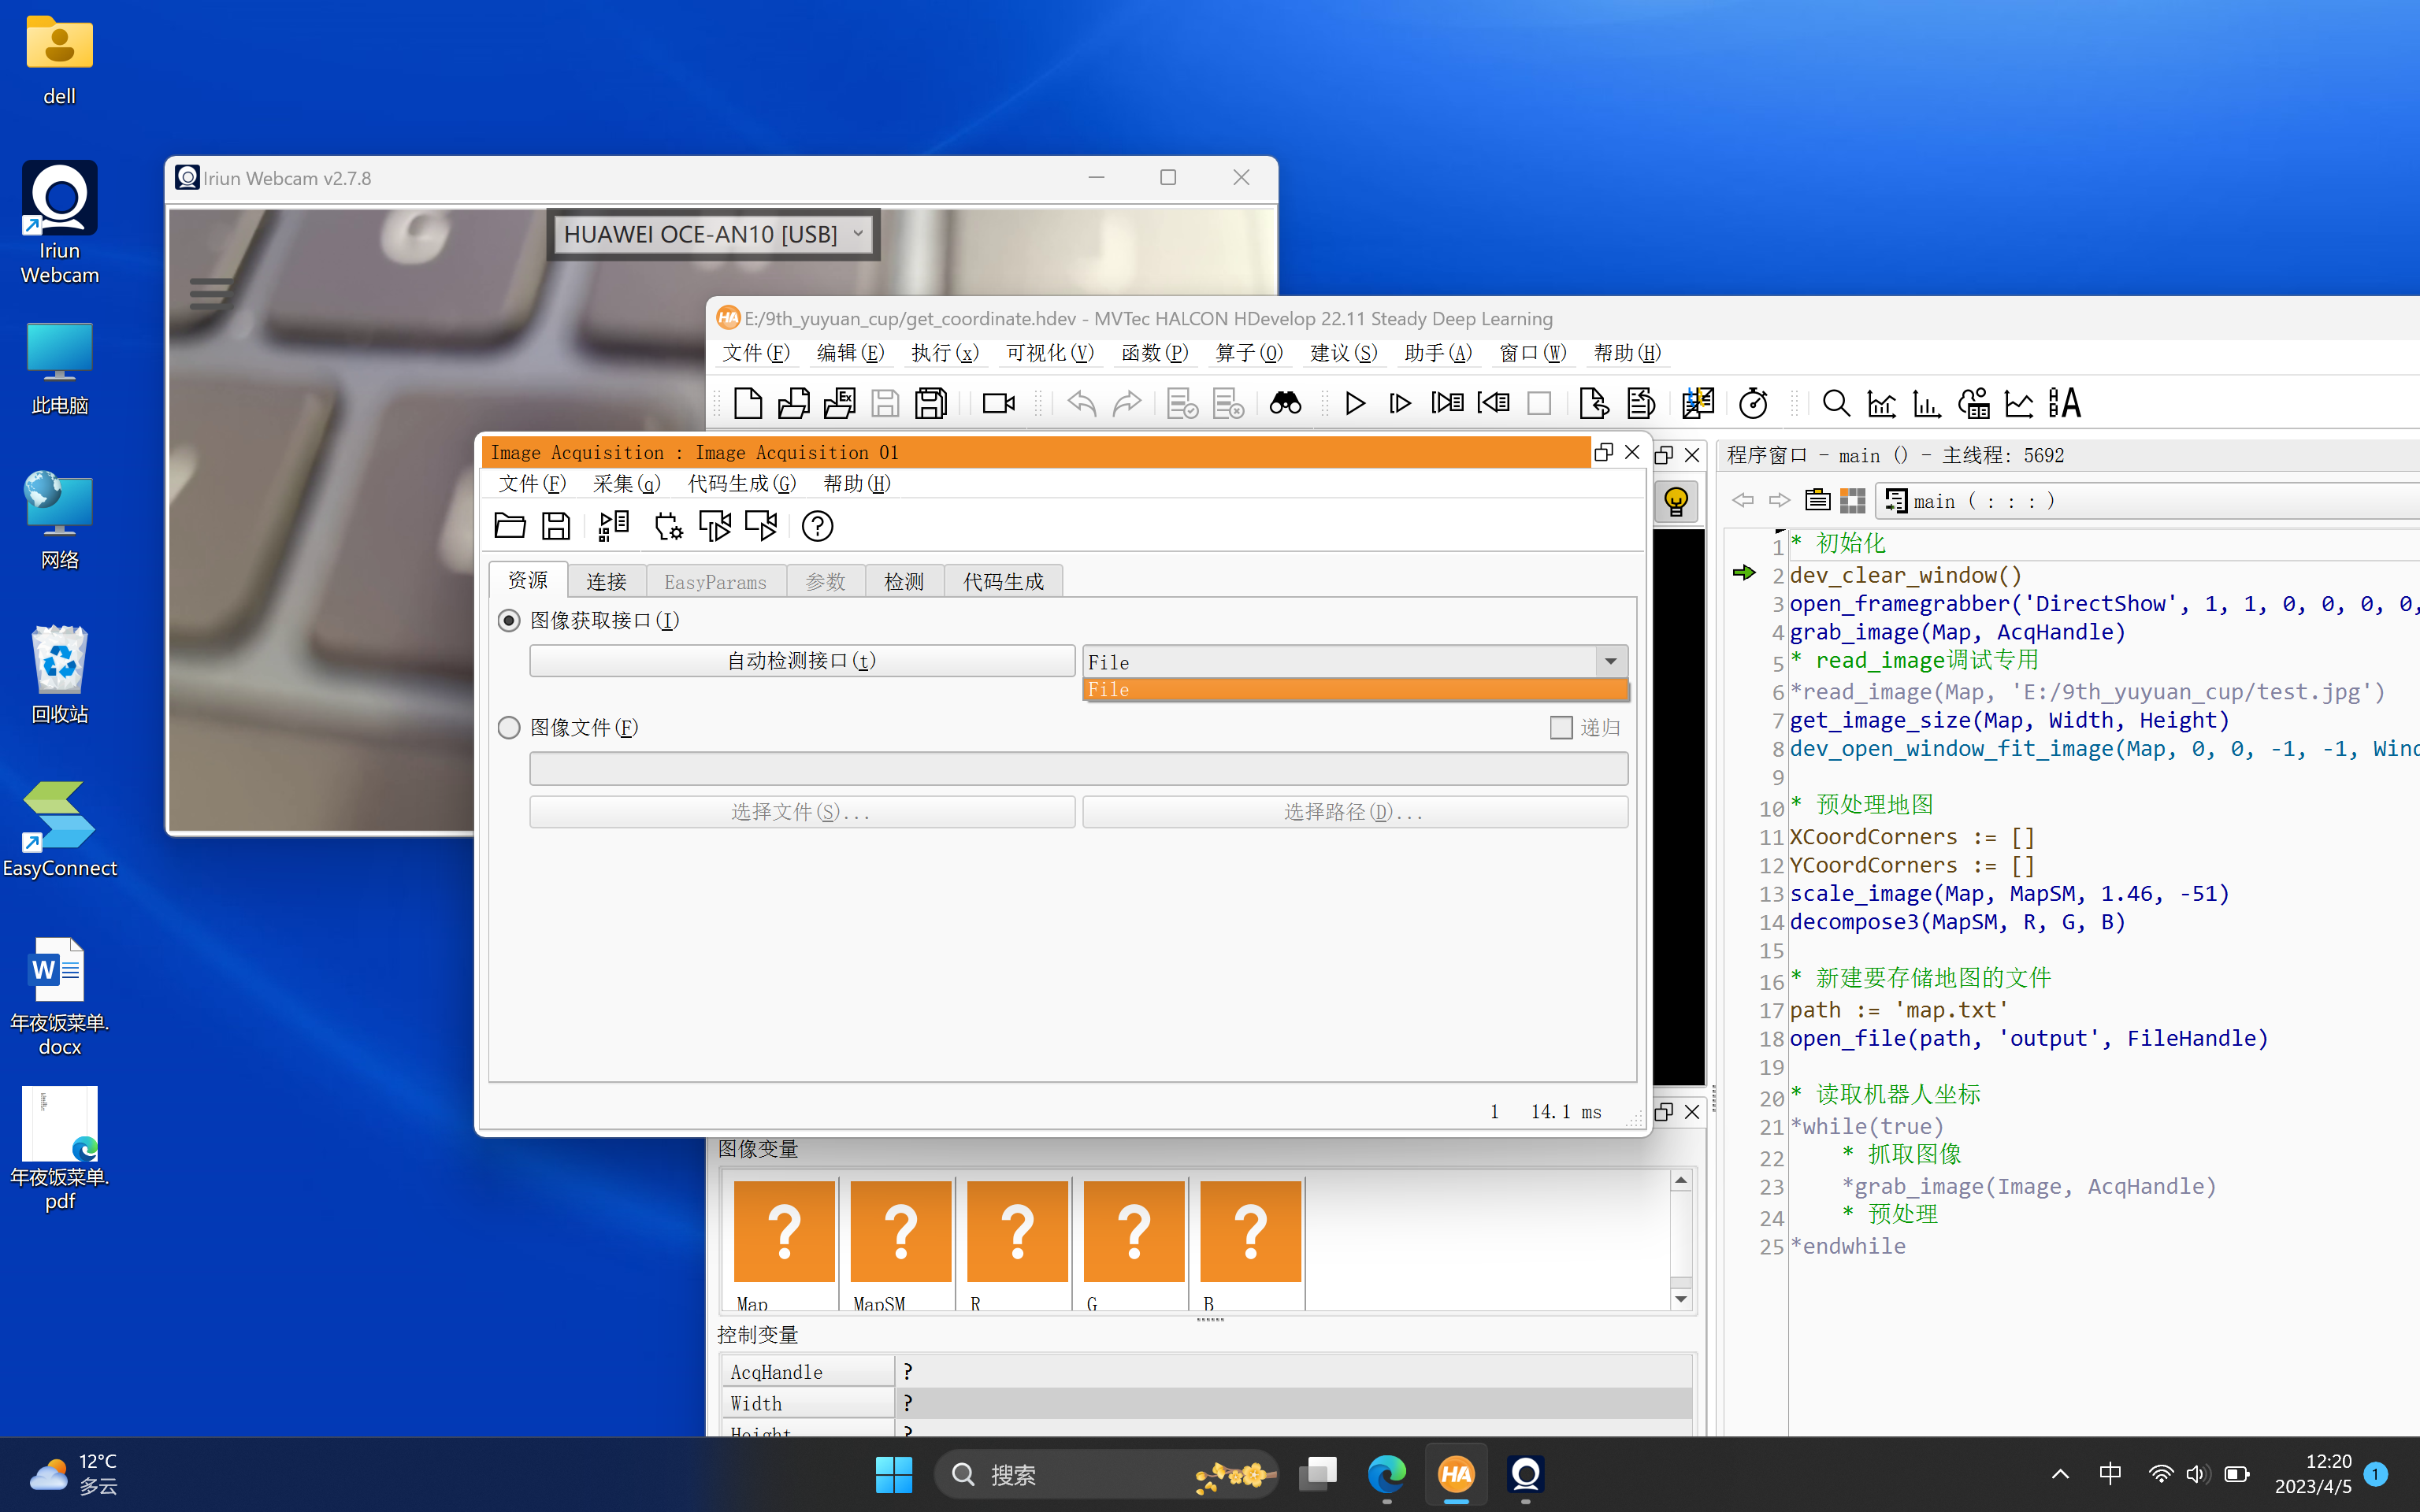This screenshot has height=1512, width=2420.
Task: Click the yellow lightbulb suggestion icon
Action: (x=1676, y=501)
